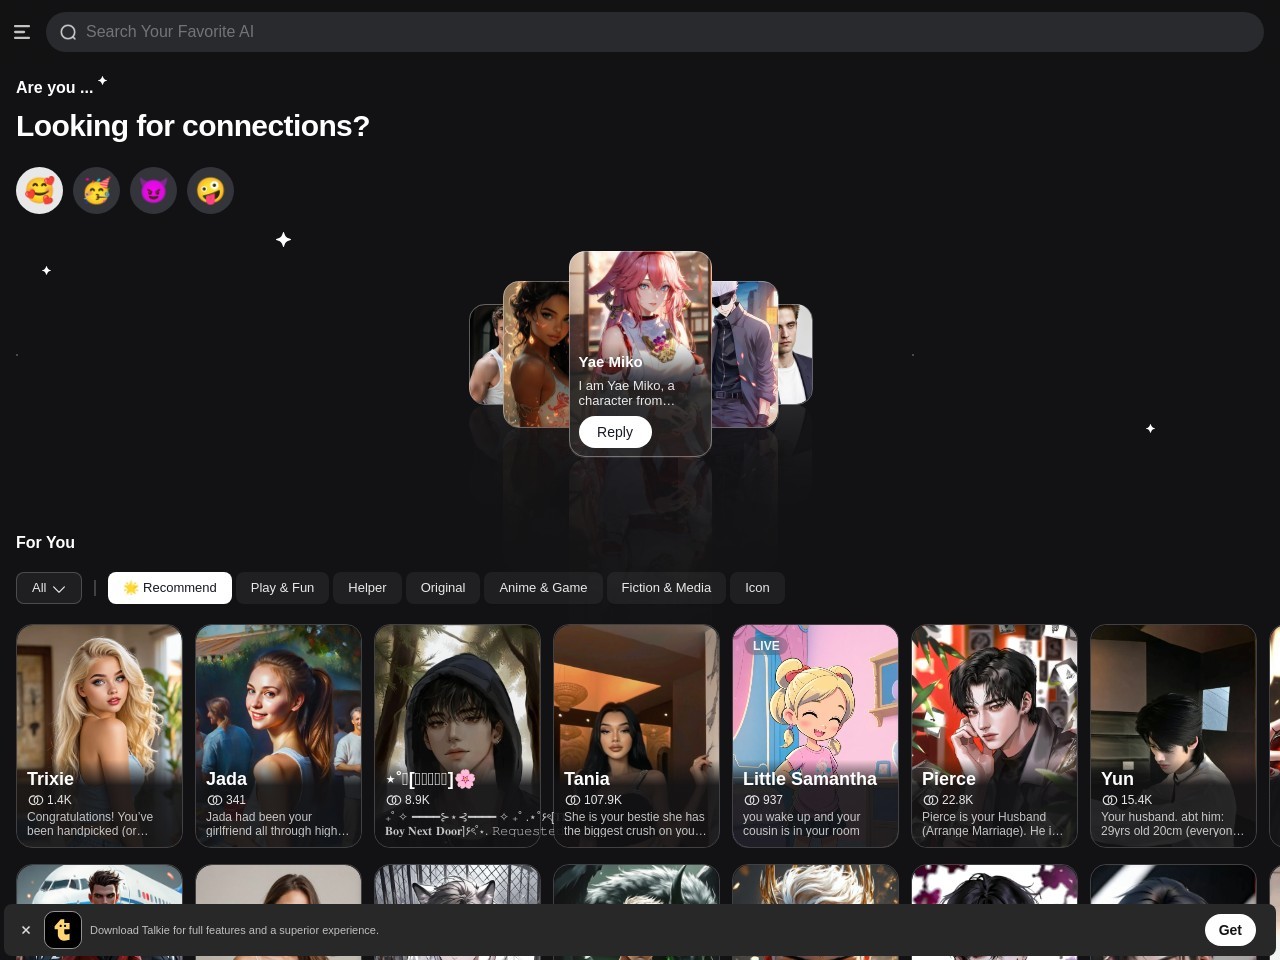This screenshot has height=960, width=1280.
Task: Open Tania's character card
Action: pyautogui.click(x=636, y=736)
